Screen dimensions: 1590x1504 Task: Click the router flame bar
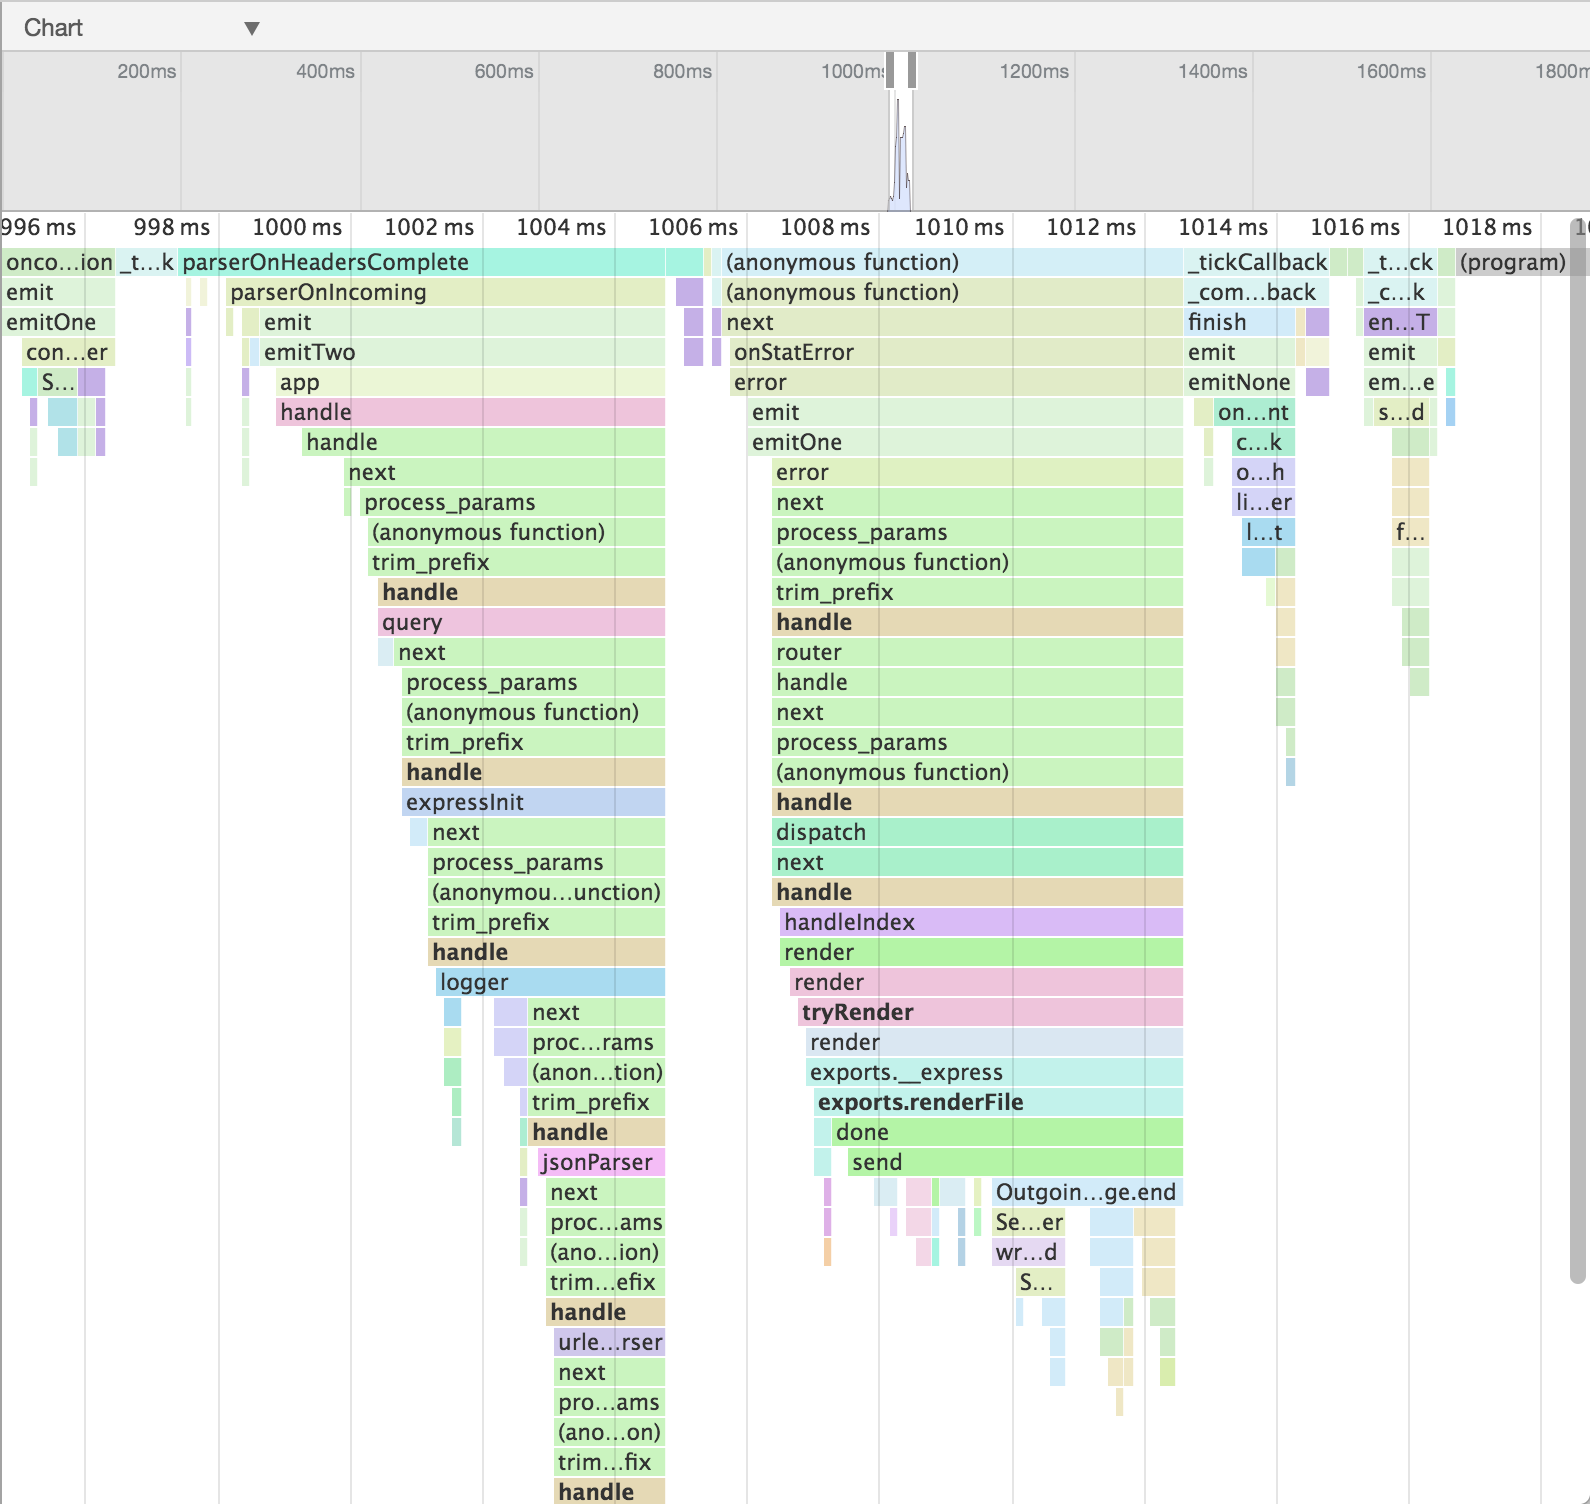click(x=977, y=652)
